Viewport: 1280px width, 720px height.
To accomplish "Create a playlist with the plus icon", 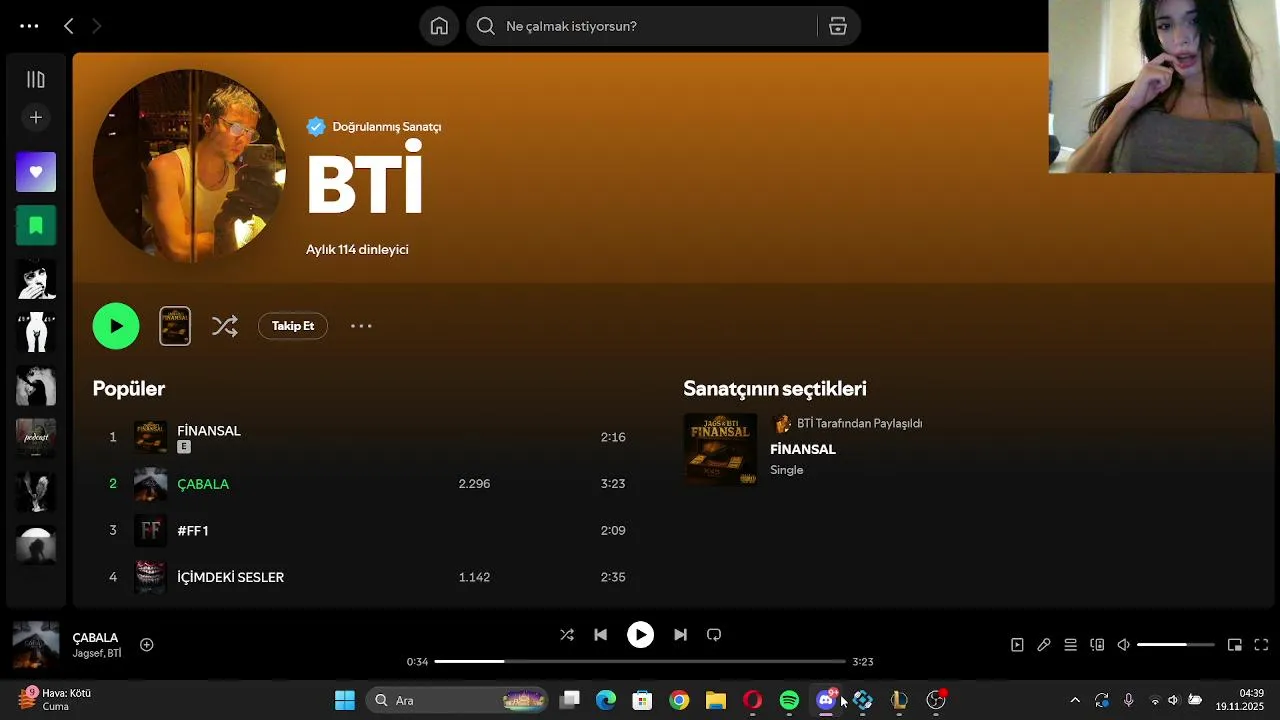I will click(36, 118).
